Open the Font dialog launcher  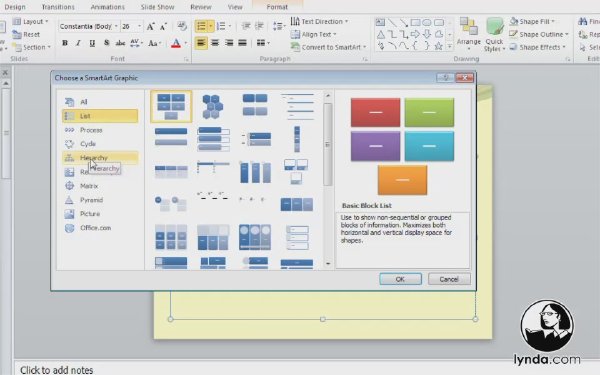[186, 59]
